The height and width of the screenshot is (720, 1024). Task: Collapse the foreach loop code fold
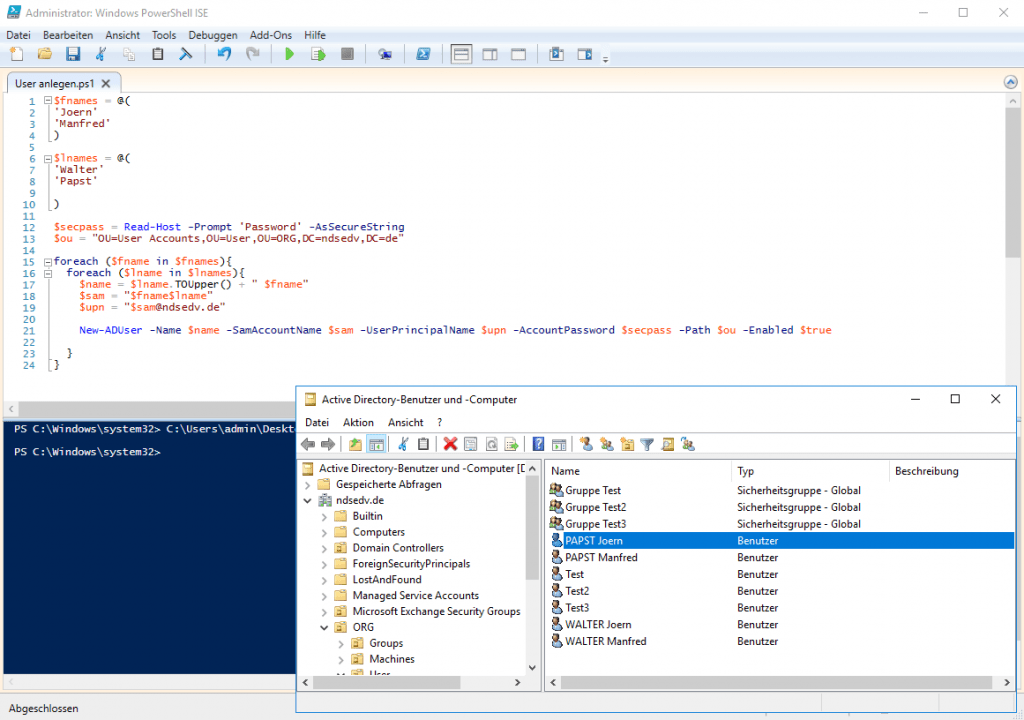[46, 261]
